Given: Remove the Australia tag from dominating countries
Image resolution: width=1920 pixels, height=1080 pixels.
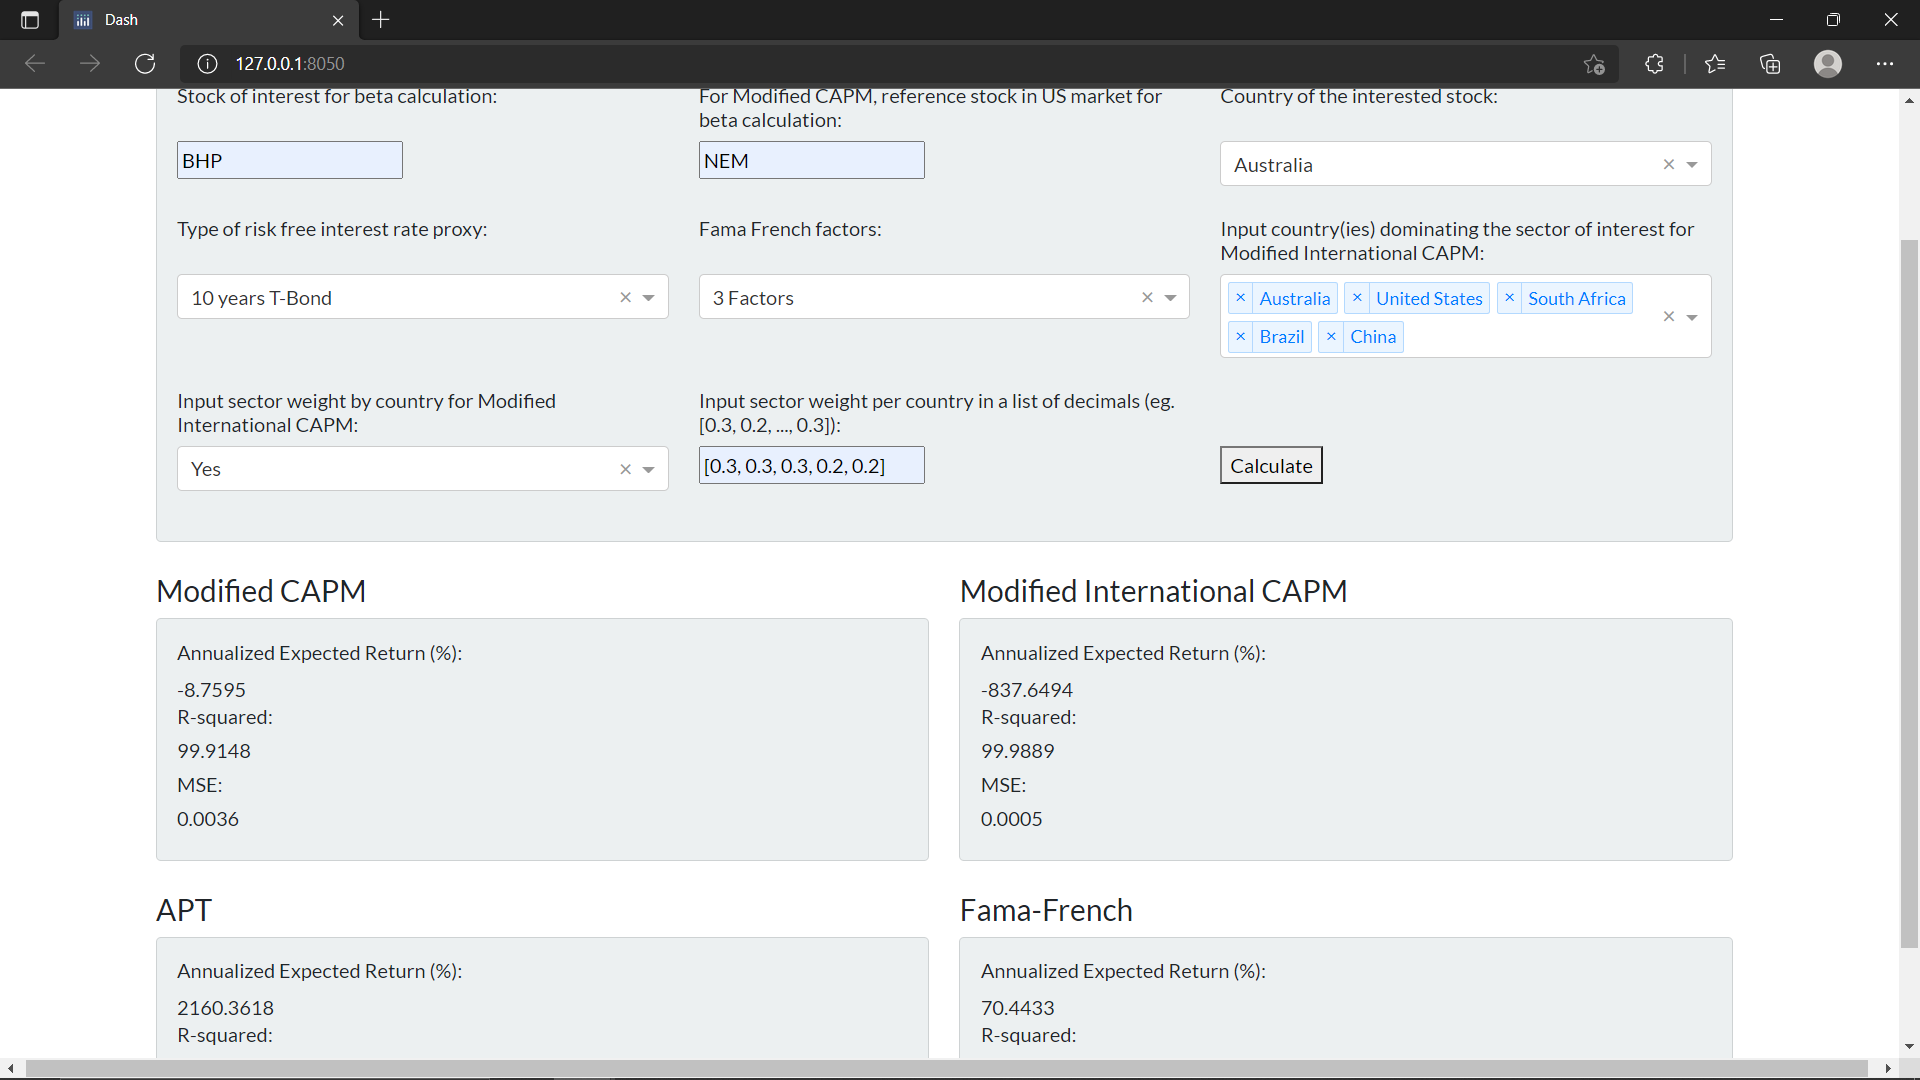Looking at the screenshot, I should 1240,298.
